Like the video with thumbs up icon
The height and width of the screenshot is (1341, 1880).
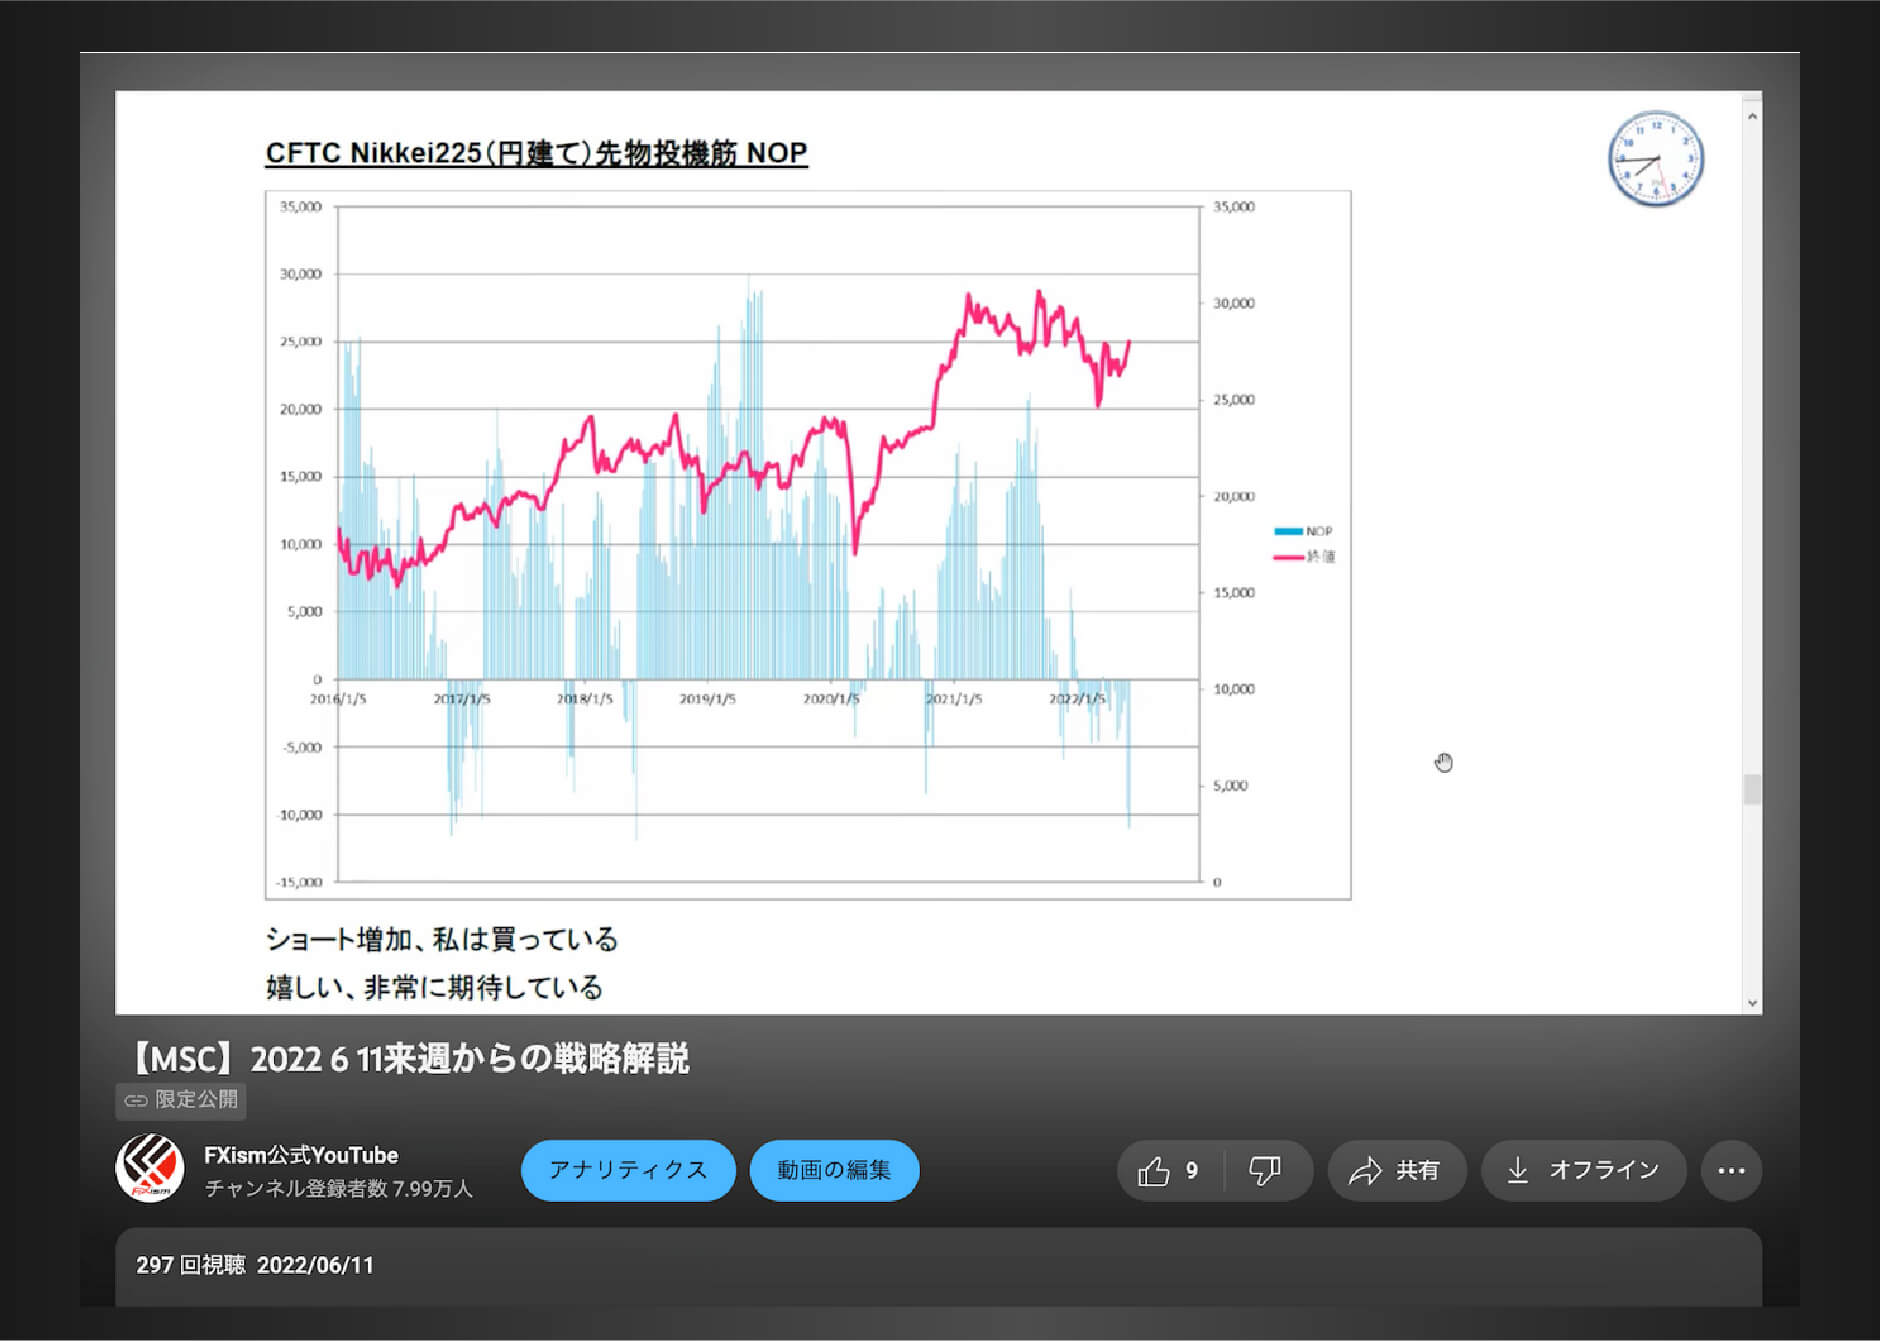point(1153,1170)
